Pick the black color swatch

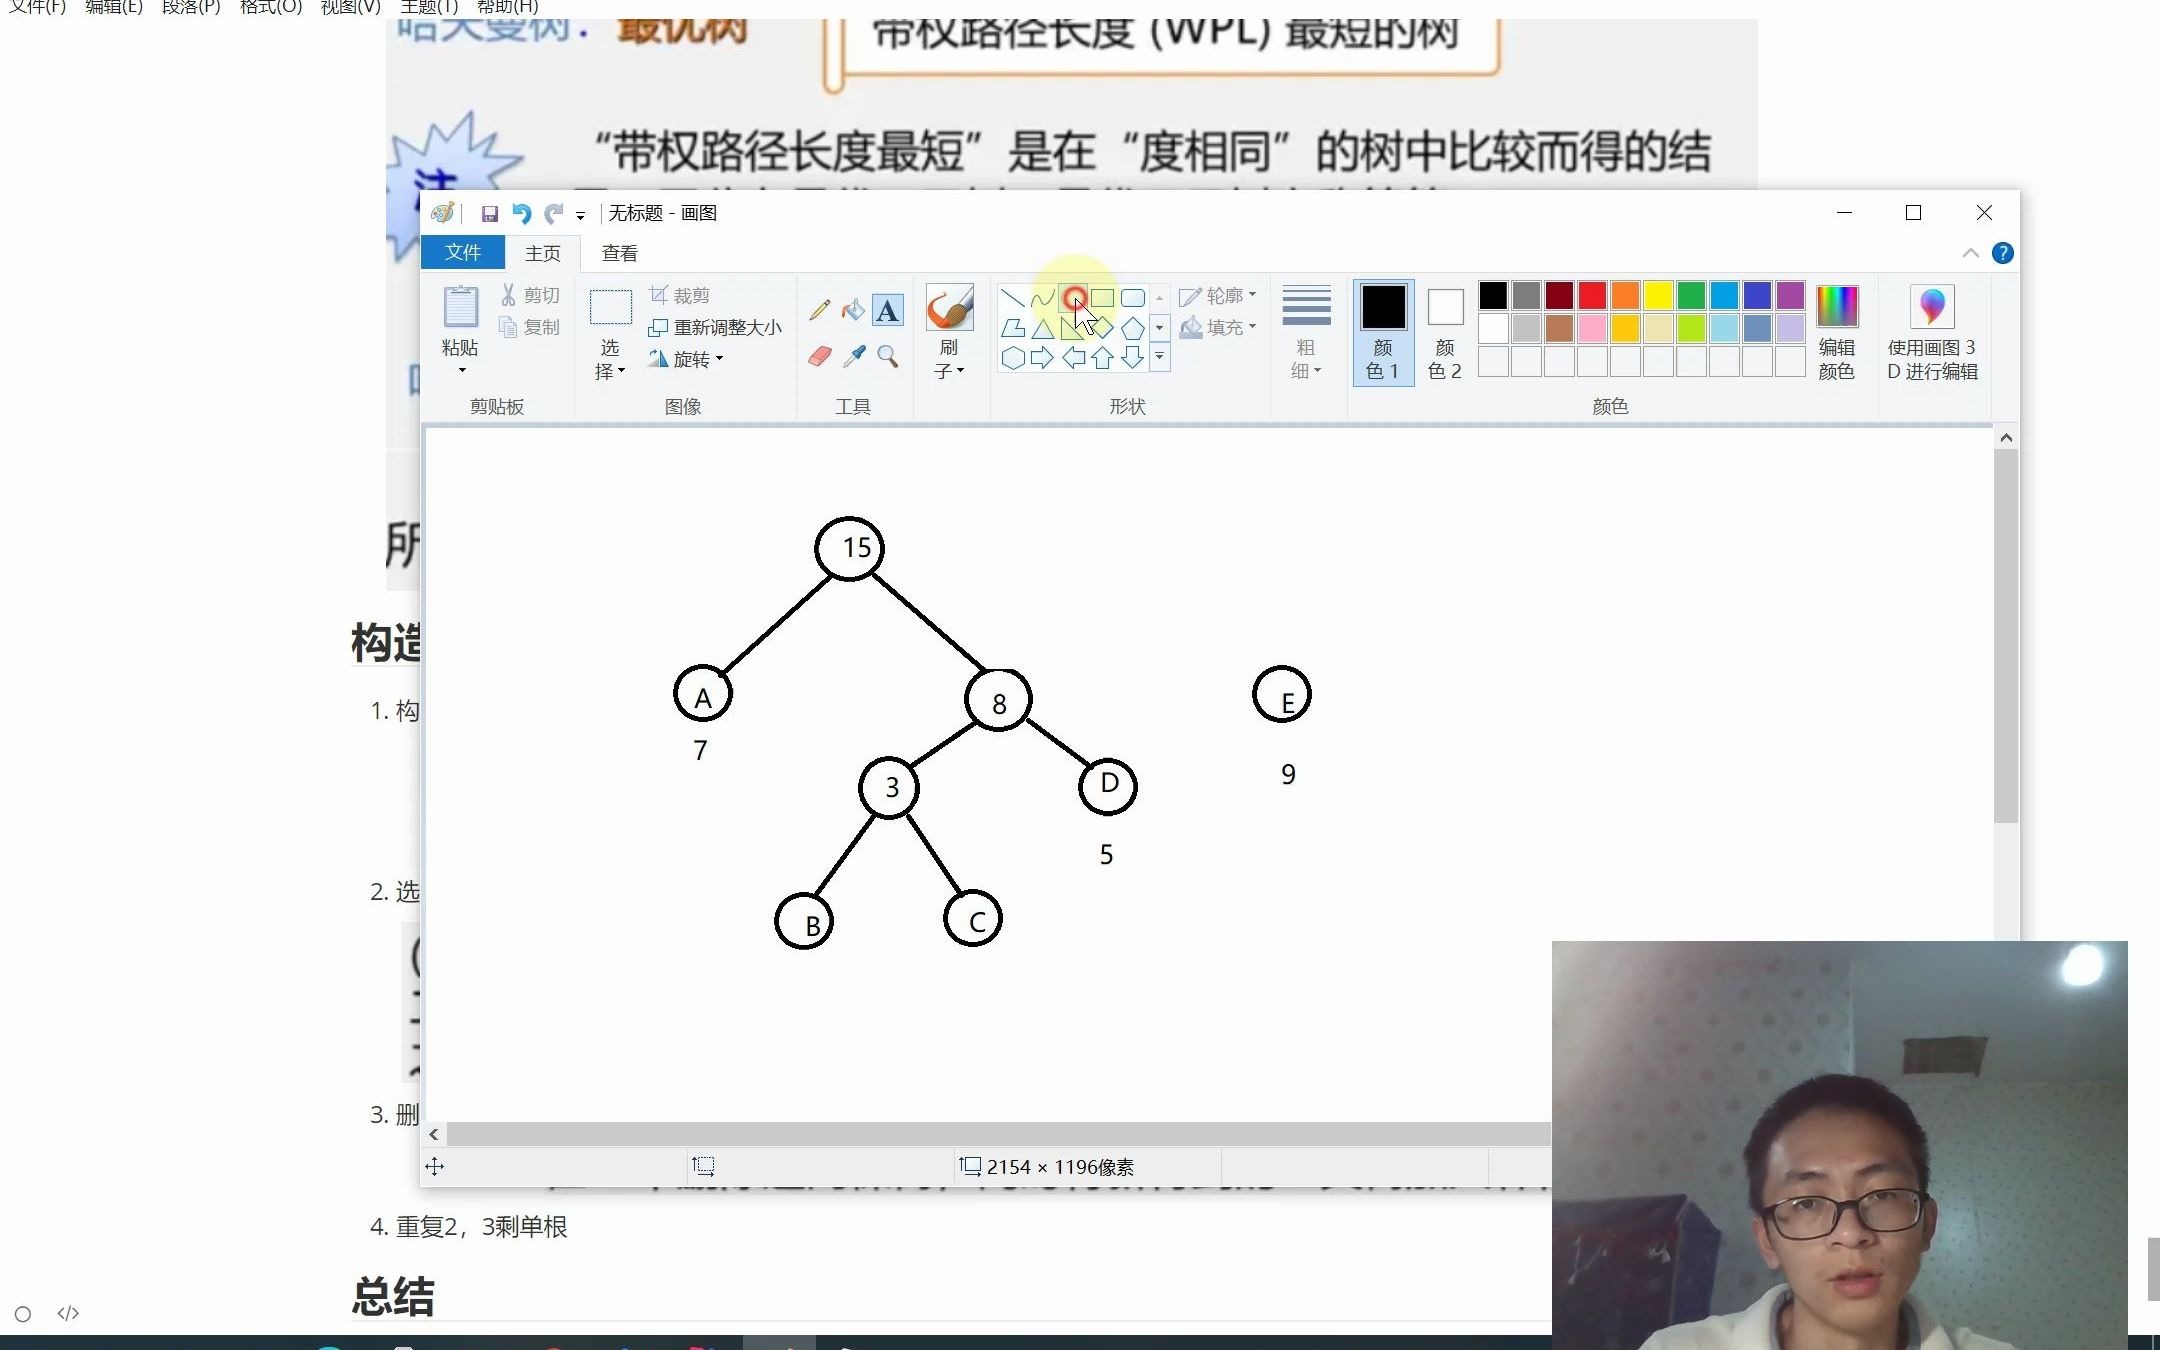[x=1493, y=295]
